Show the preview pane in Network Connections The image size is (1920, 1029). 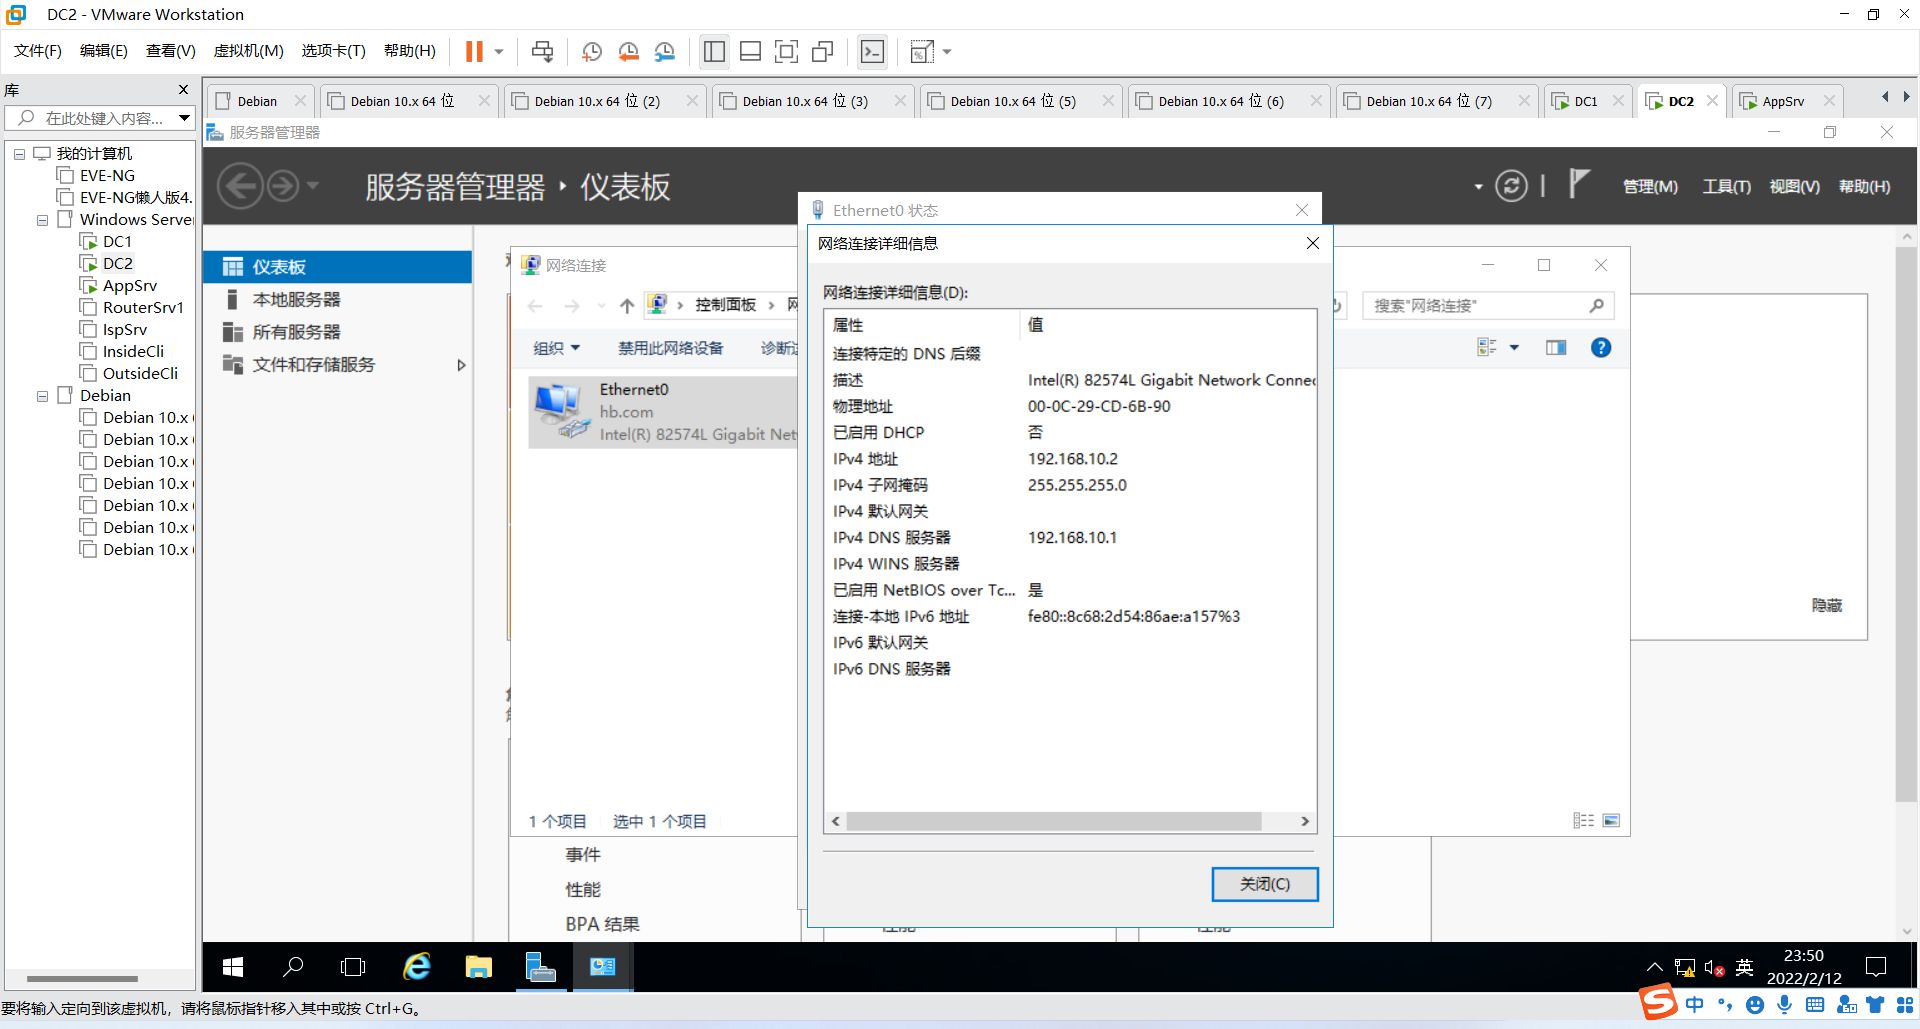pos(1556,347)
